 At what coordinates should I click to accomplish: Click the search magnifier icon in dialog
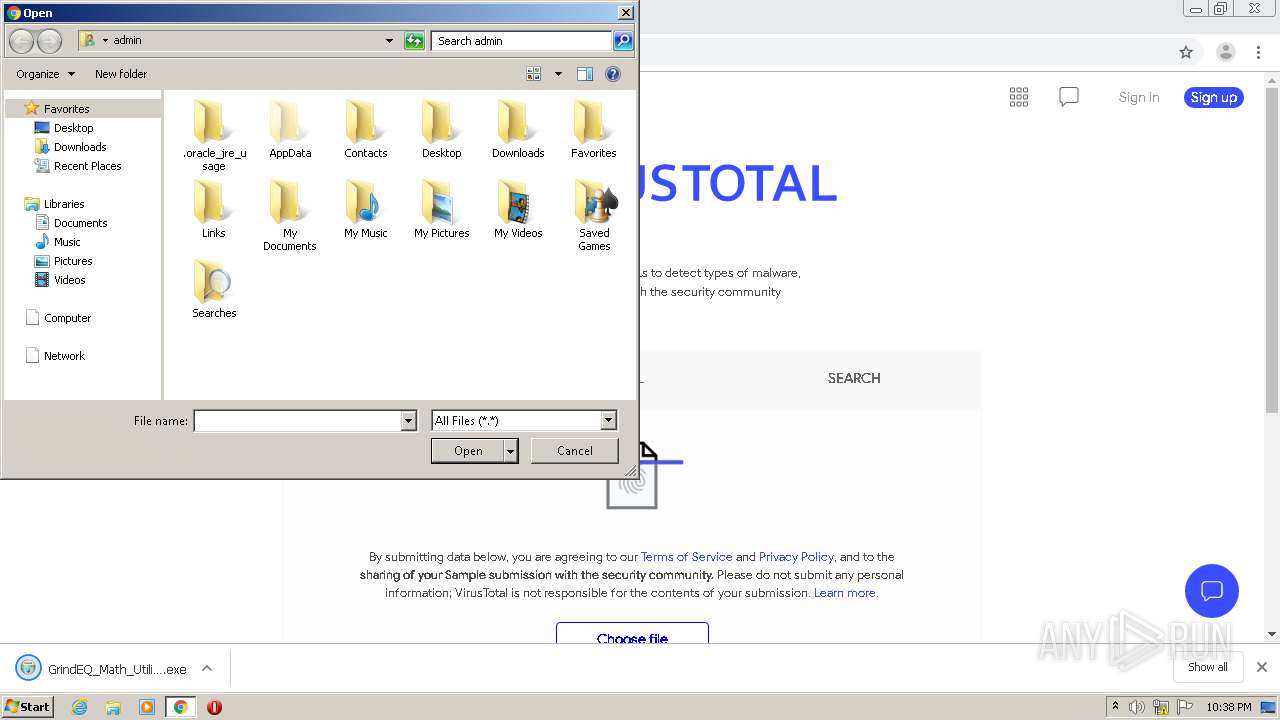622,41
